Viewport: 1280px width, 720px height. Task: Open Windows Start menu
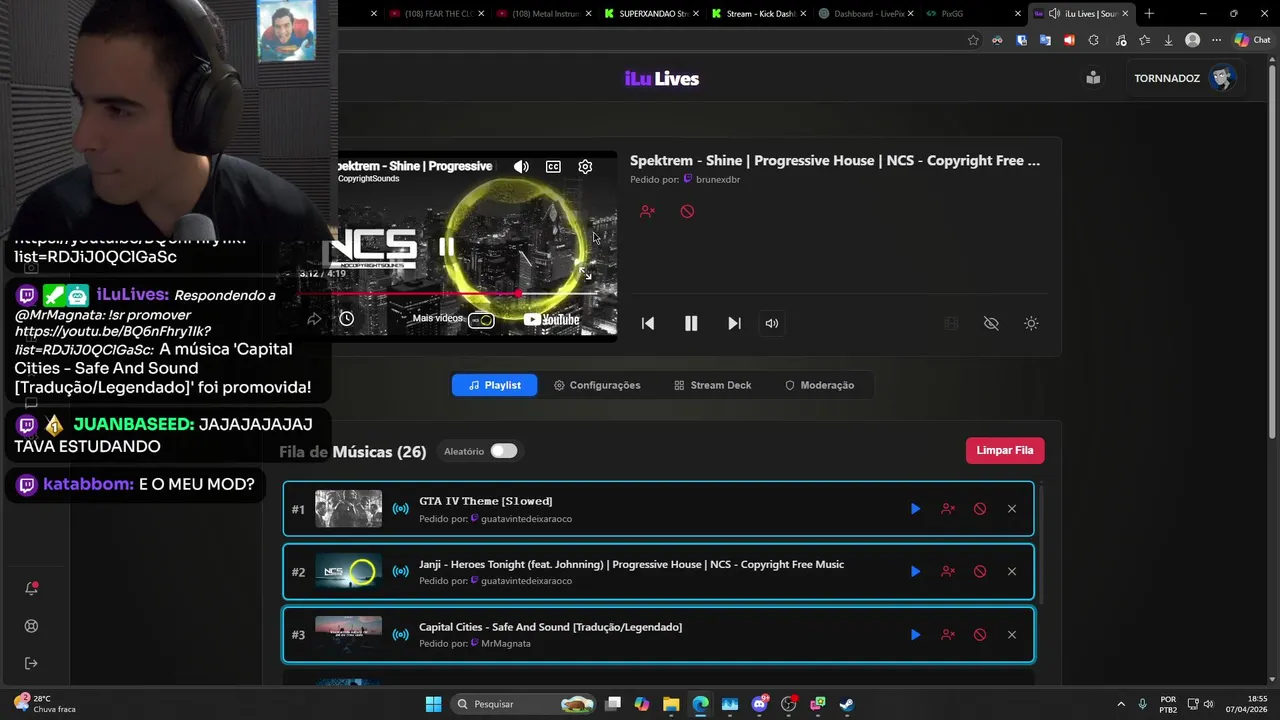(x=433, y=704)
